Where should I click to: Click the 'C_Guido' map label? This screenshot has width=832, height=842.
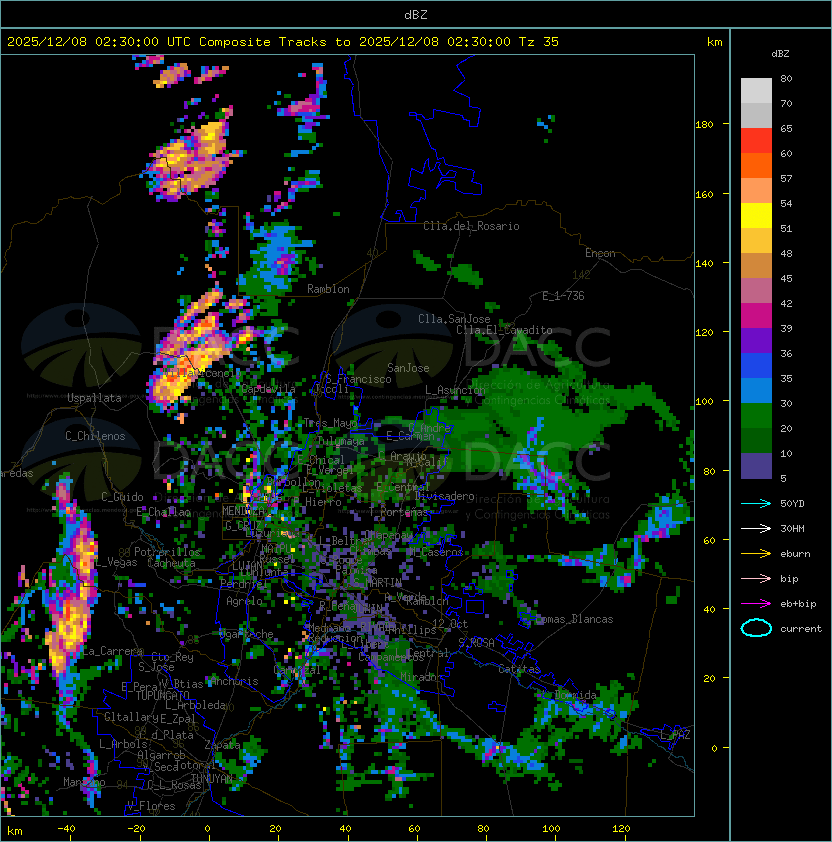coord(122,497)
